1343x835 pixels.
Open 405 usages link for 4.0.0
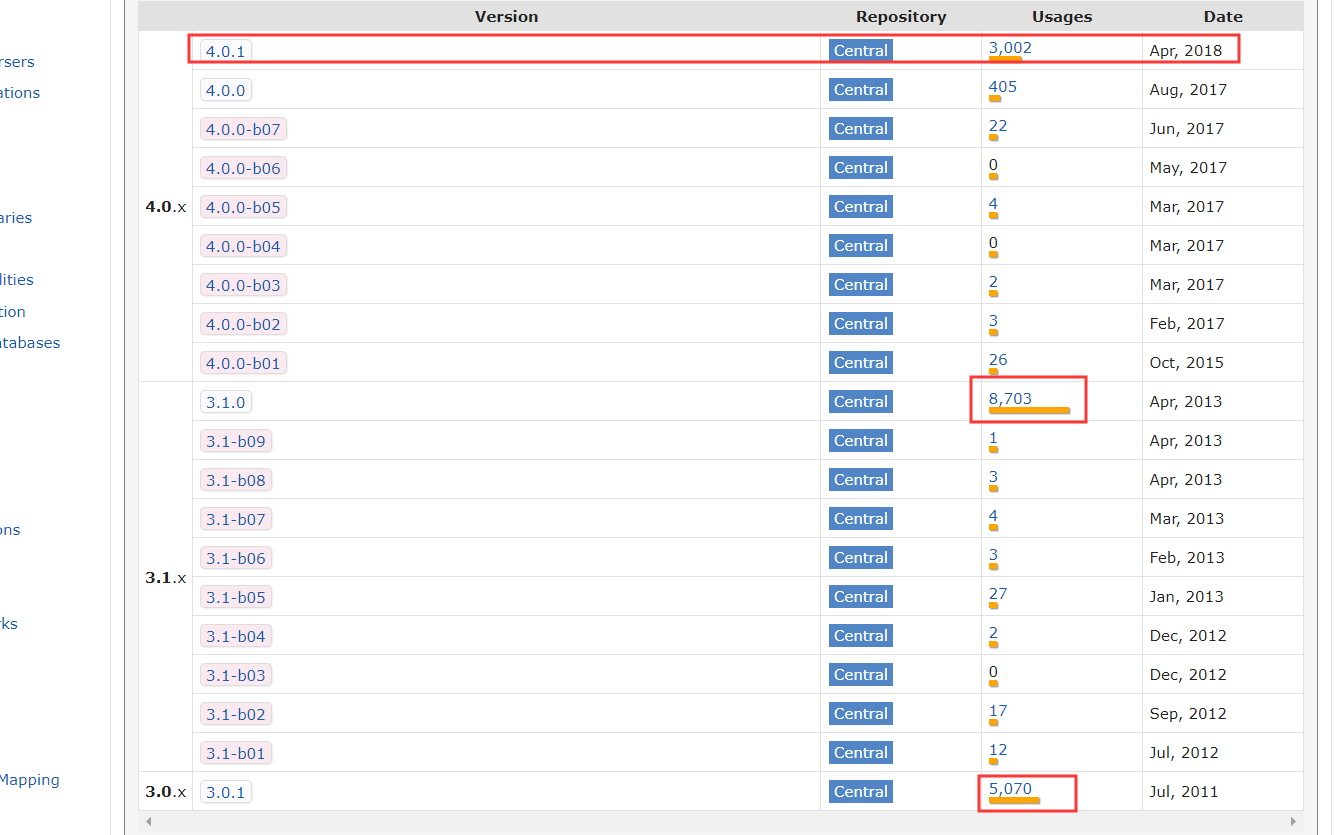click(1003, 87)
